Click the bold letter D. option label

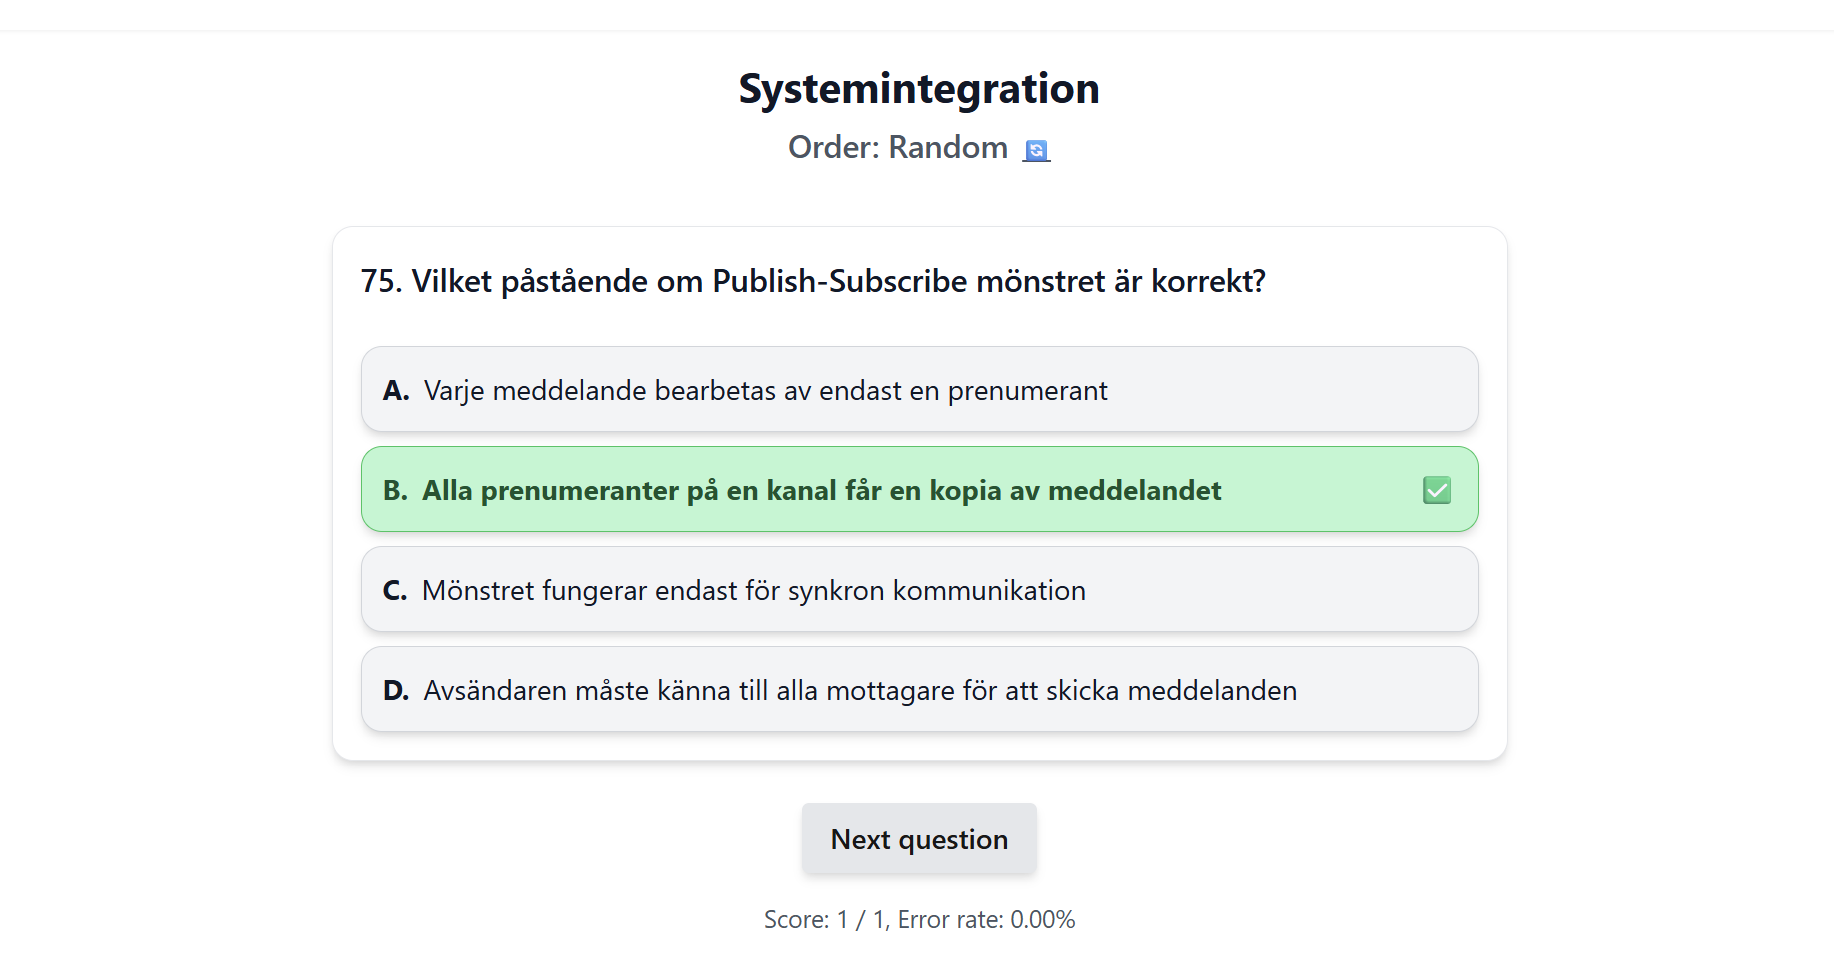coord(396,691)
